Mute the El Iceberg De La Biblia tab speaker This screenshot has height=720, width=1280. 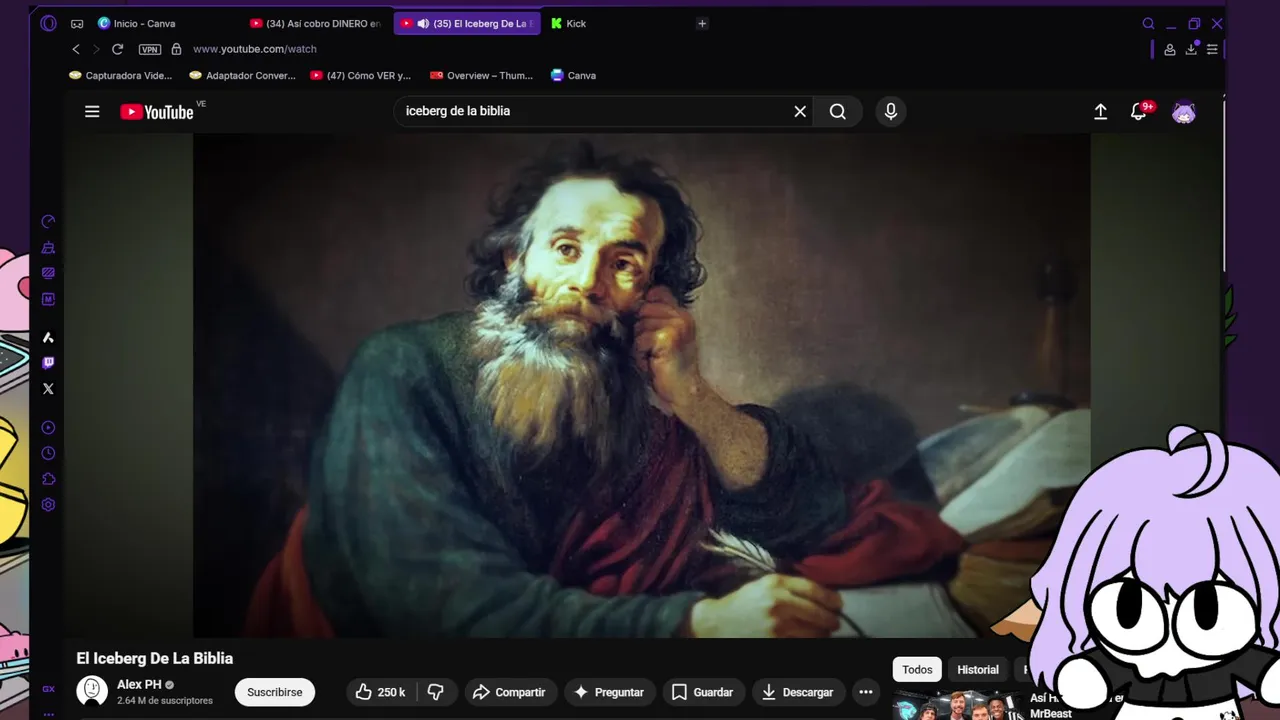[423, 23]
